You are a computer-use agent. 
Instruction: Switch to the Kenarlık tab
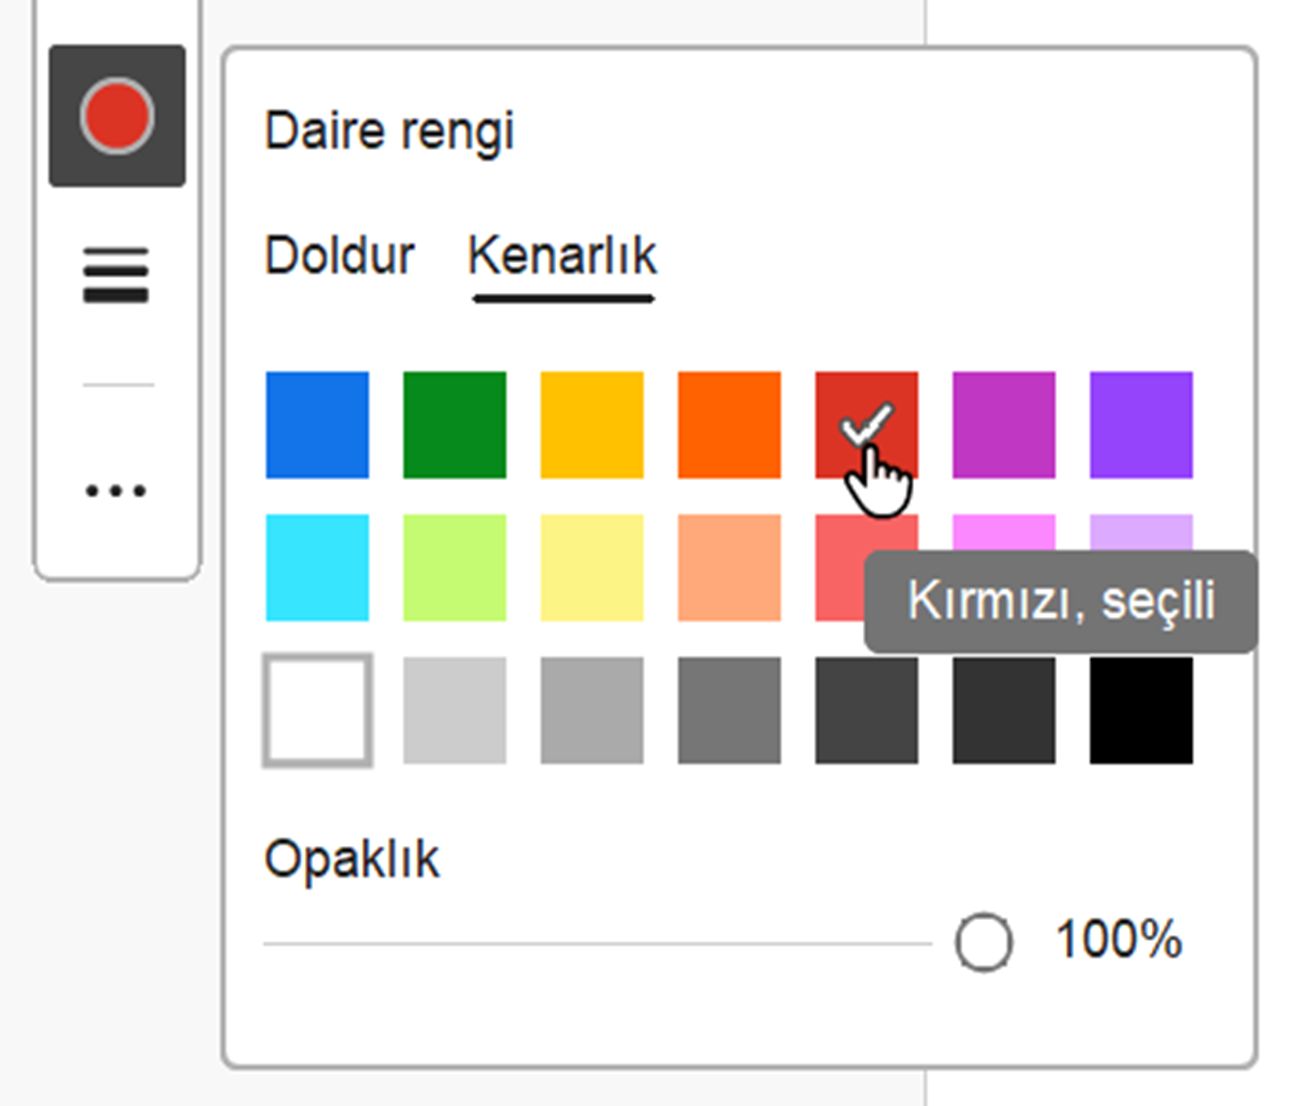tap(563, 254)
